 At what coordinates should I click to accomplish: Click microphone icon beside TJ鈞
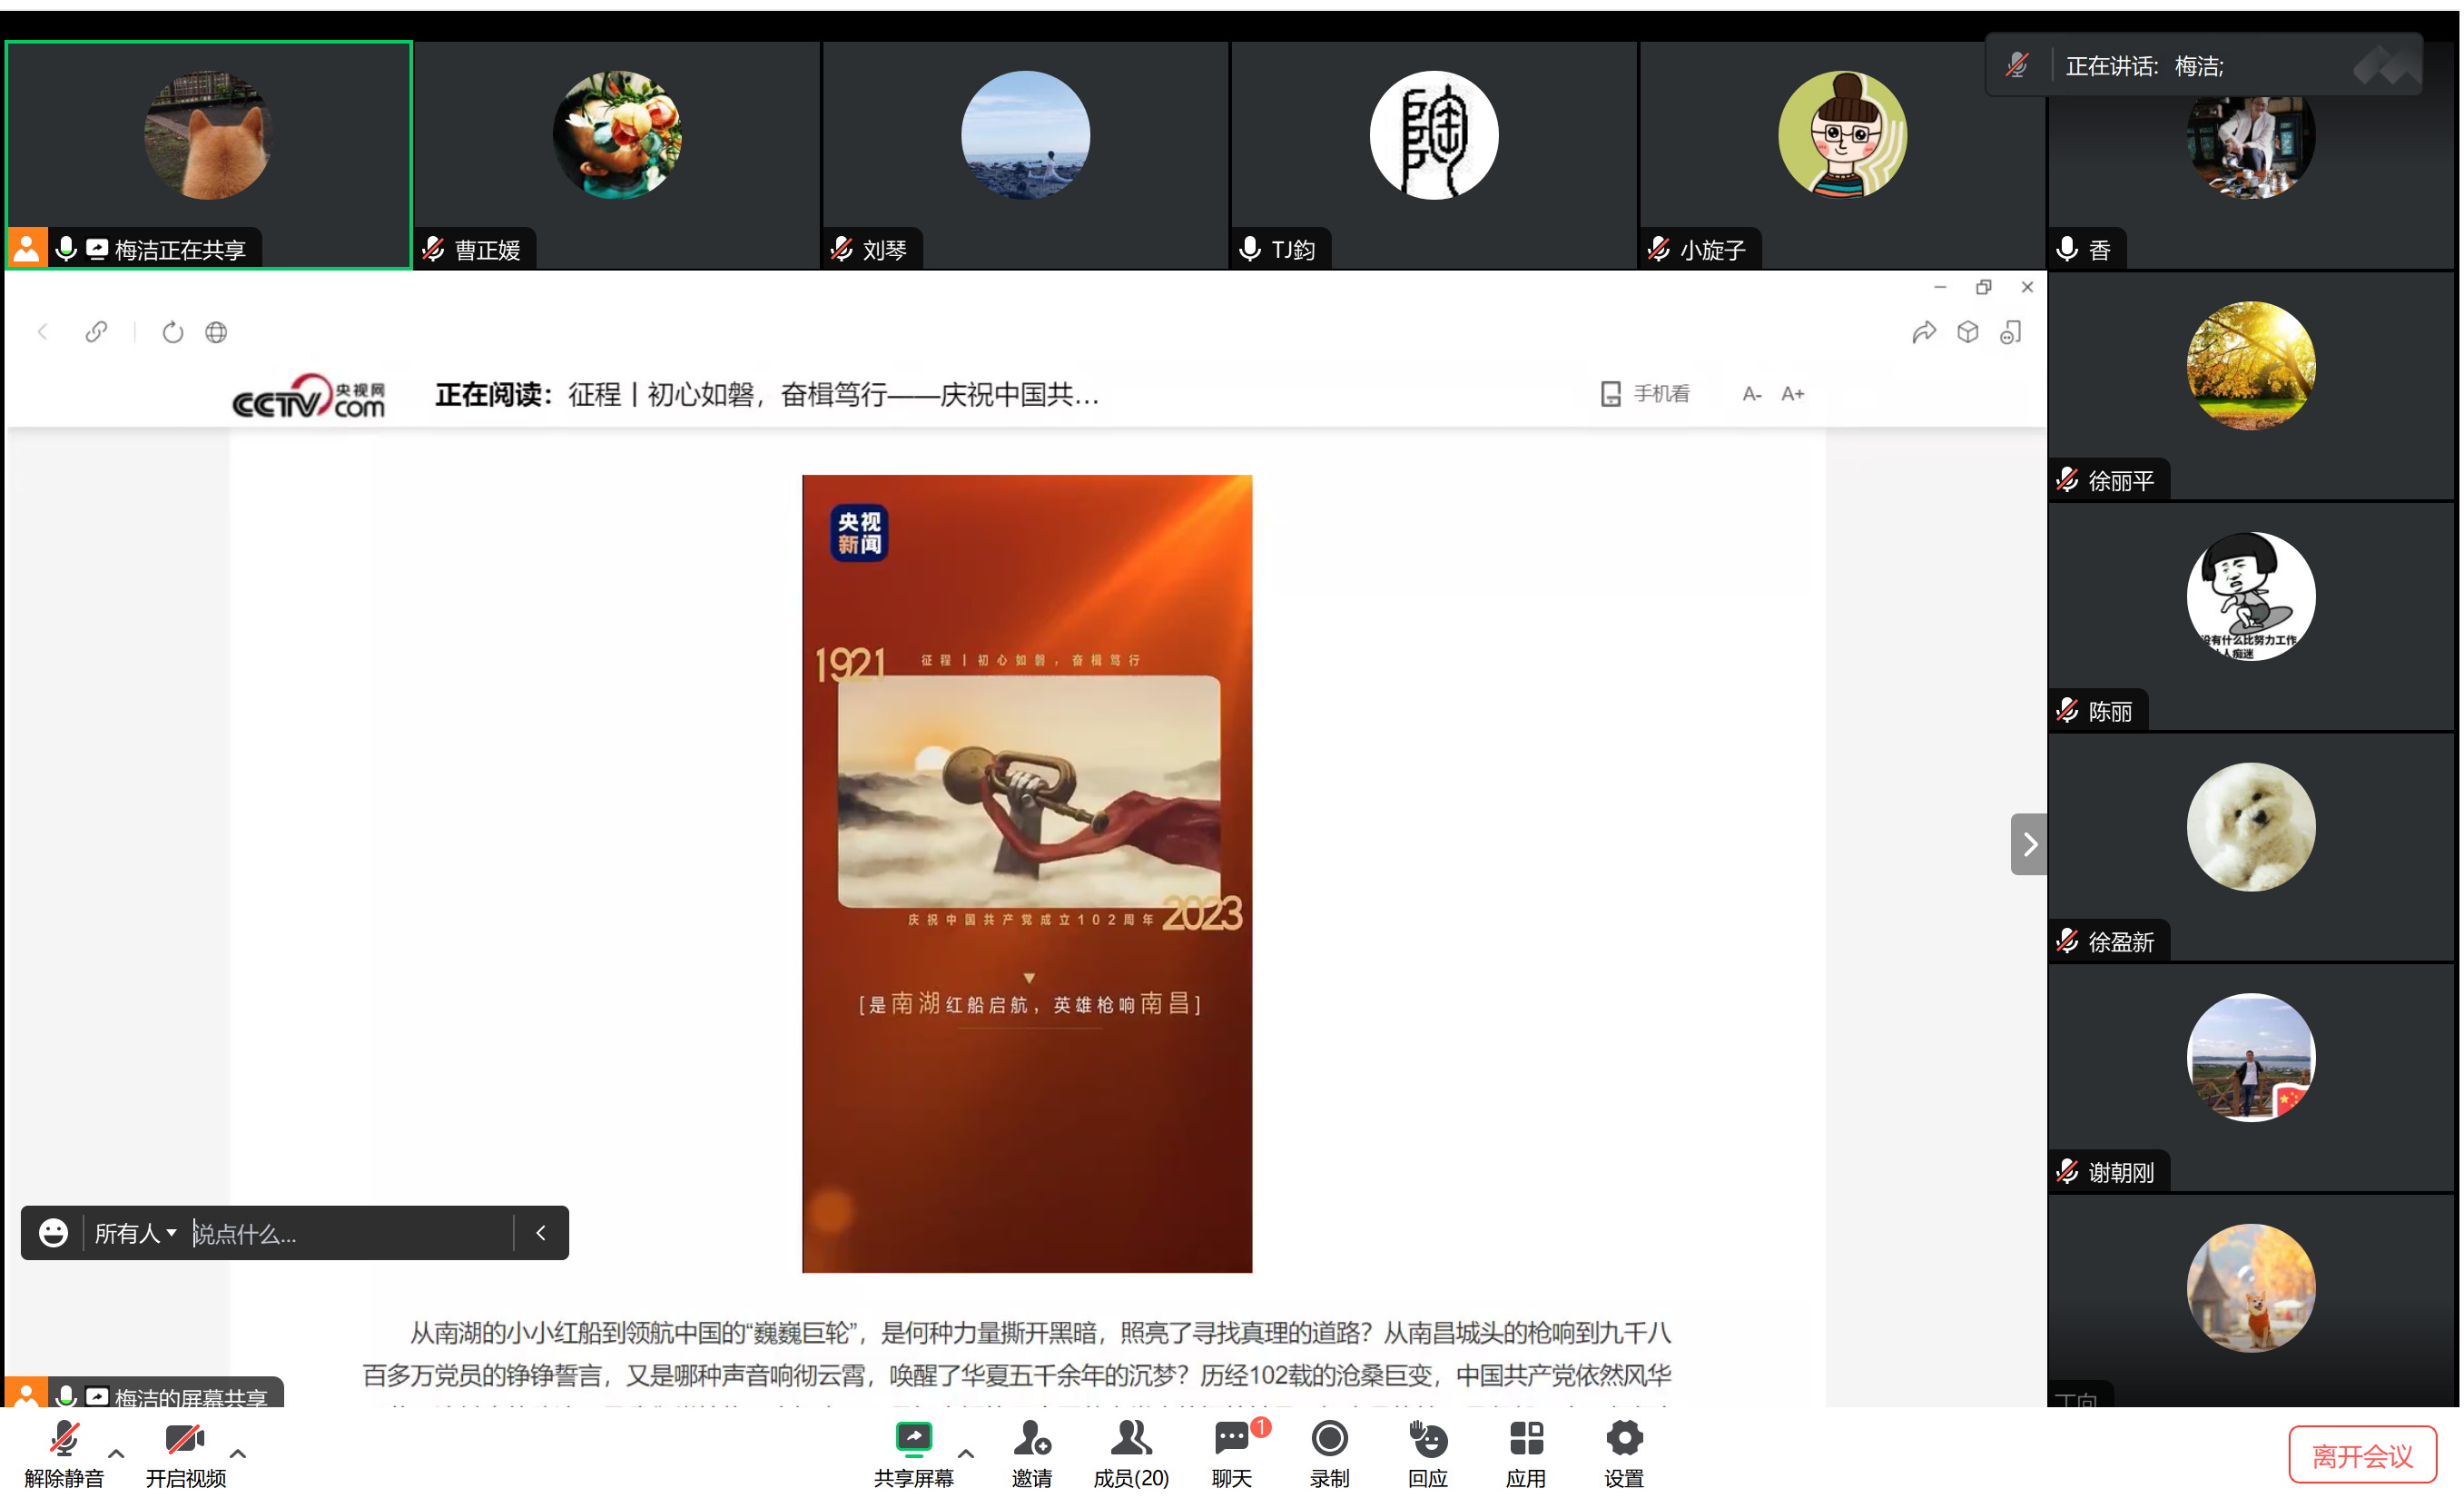click(1250, 249)
